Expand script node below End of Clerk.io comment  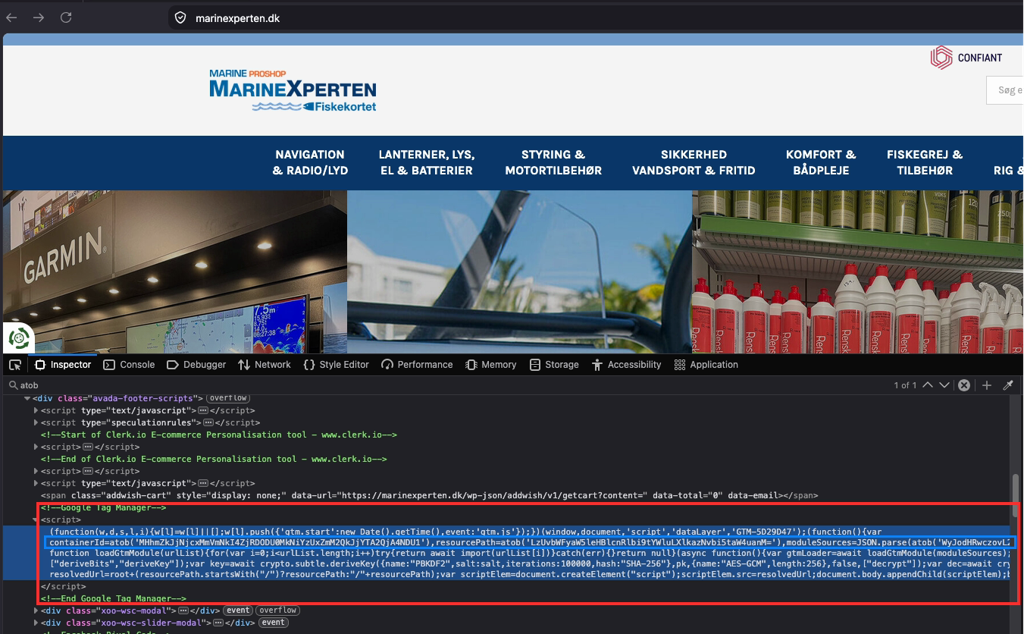click(x=35, y=471)
